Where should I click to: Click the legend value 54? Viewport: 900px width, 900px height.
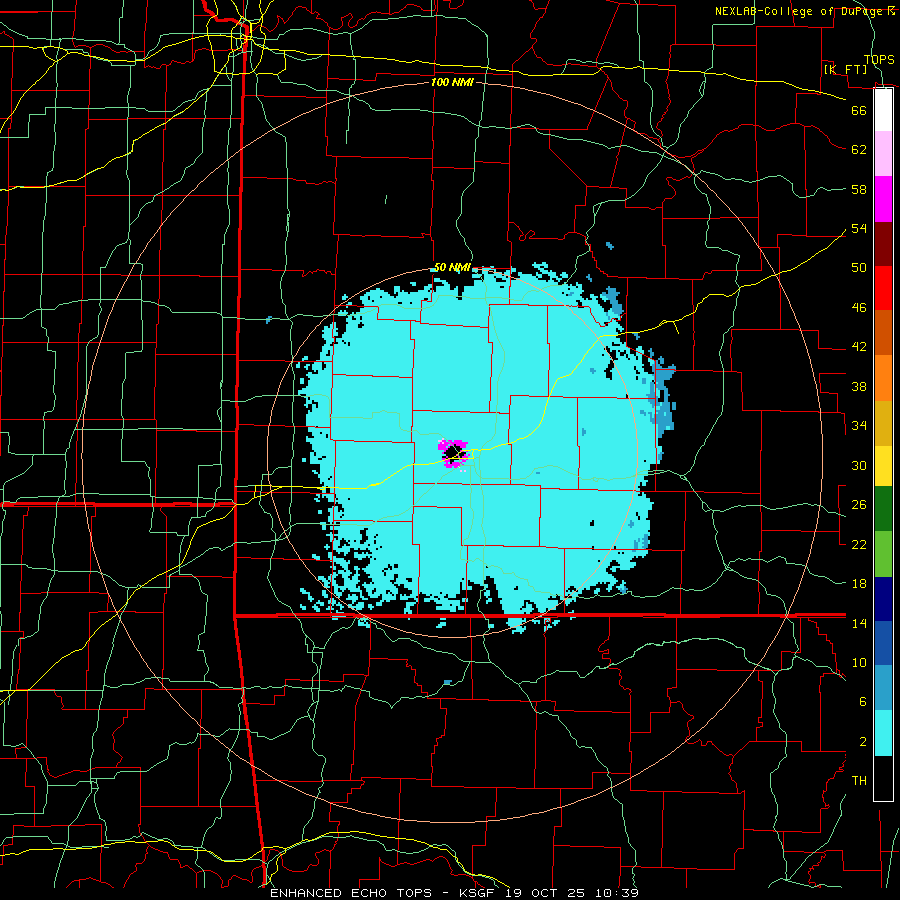coord(859,228)
